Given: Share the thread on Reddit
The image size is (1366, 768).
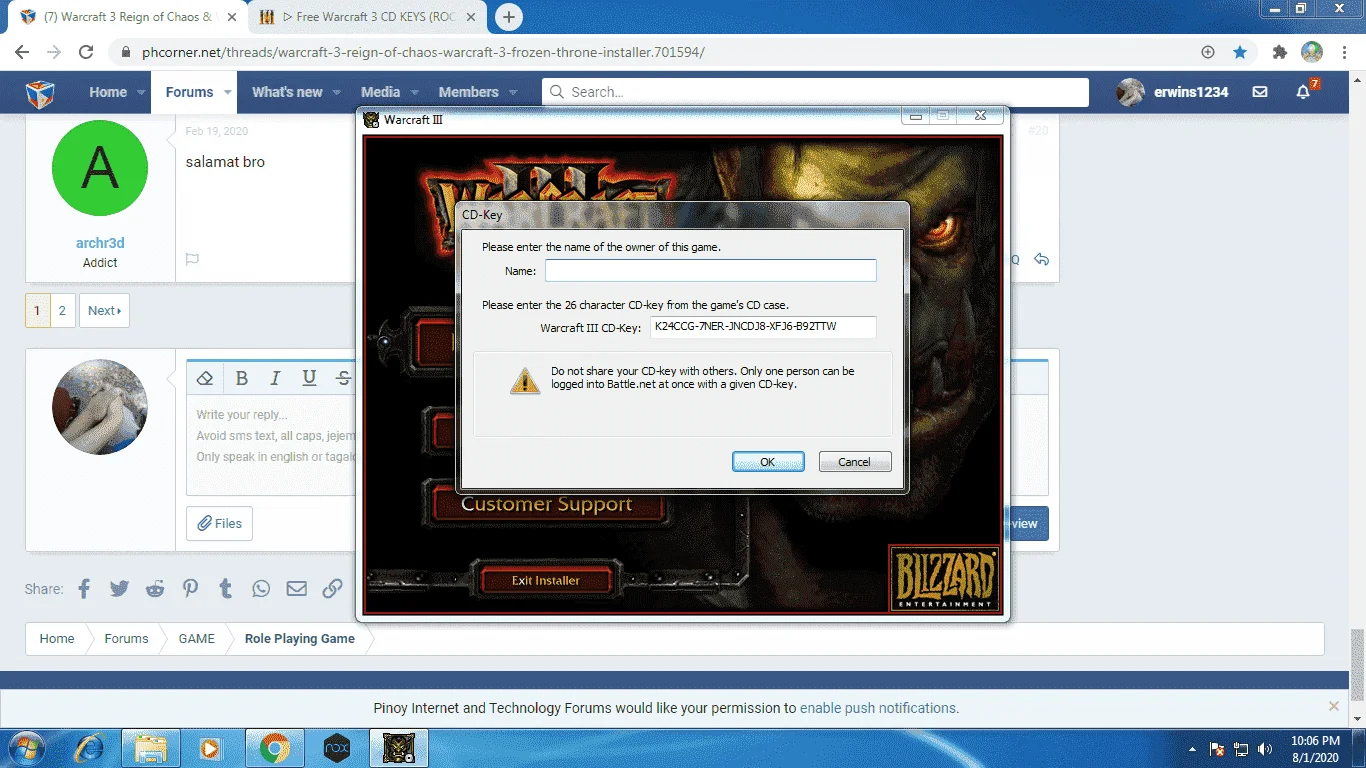Looking at the screenshot, I should (155, 589).
